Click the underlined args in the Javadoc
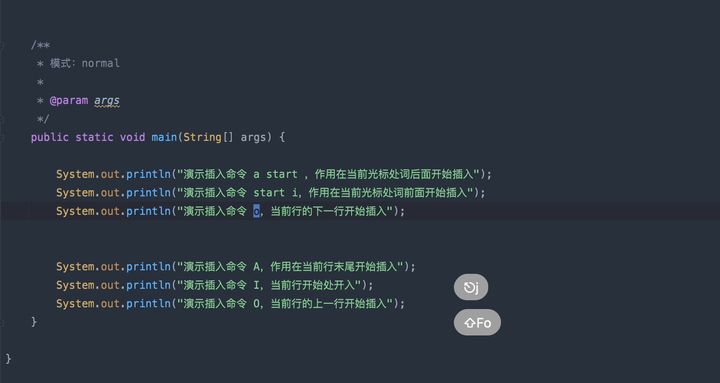This screenshot has width=720, height=383. 107,101
